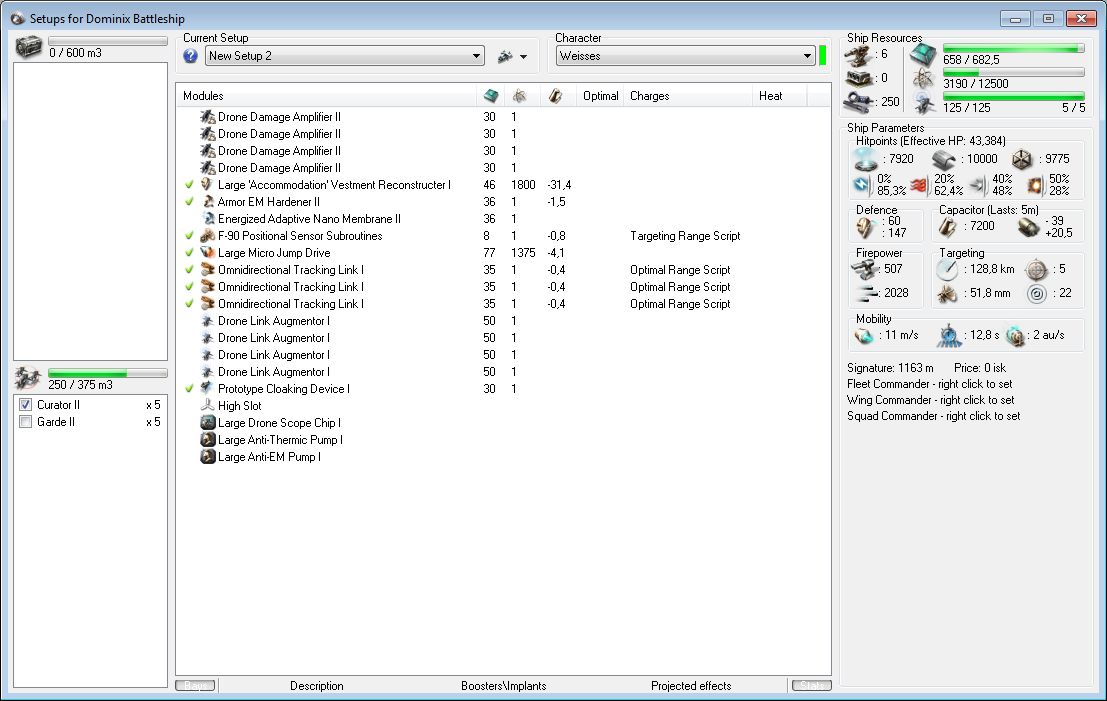Select the Large Drone Scope Chip I rig

(503, 423)
